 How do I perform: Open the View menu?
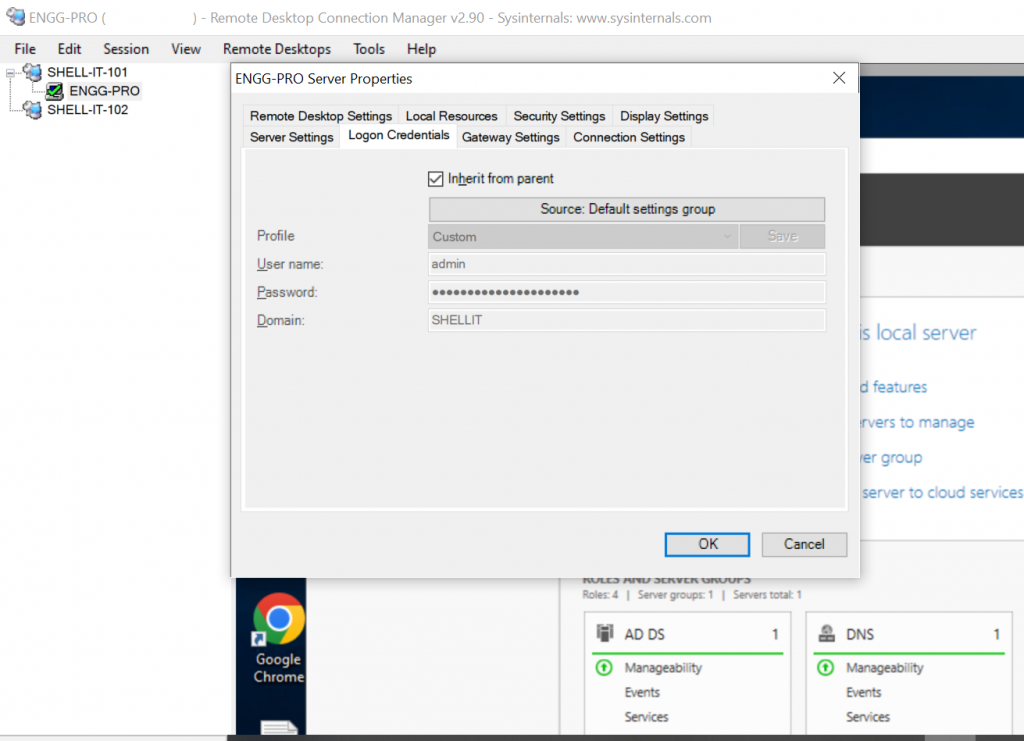coord(186,49)
